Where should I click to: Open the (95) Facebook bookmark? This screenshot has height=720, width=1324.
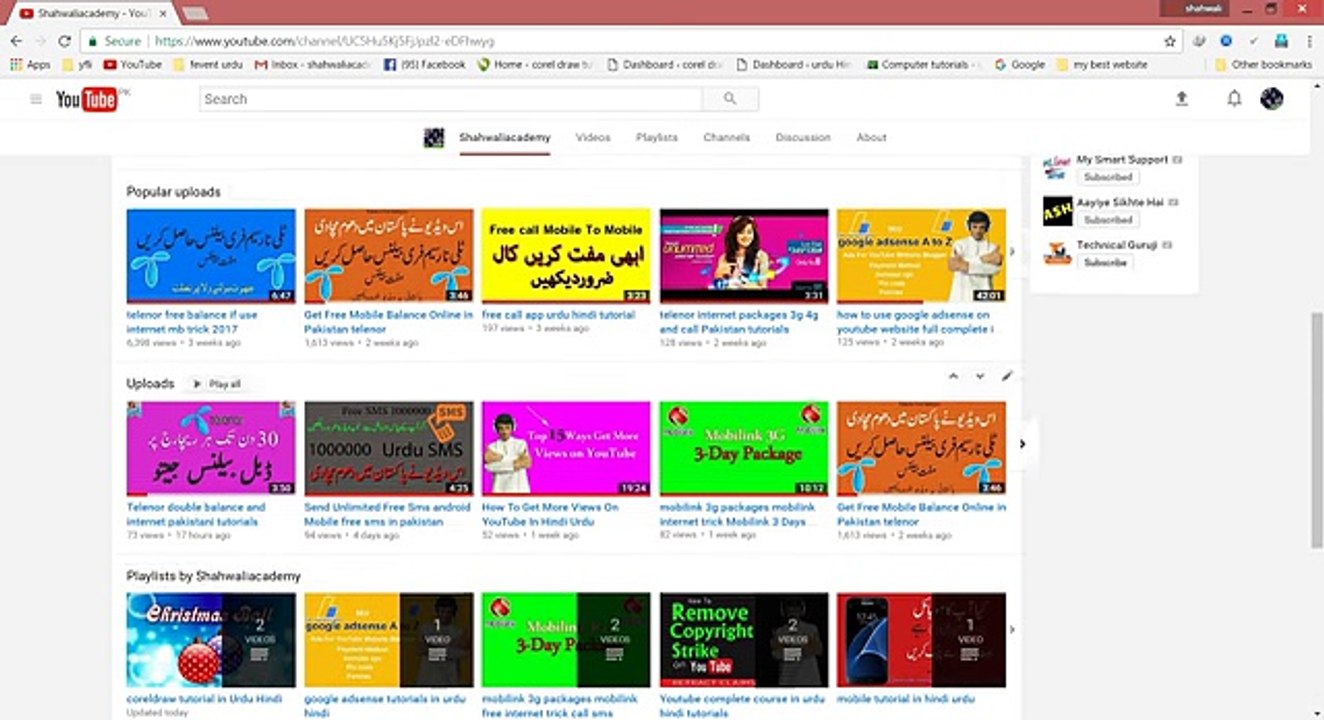(426, 64)
